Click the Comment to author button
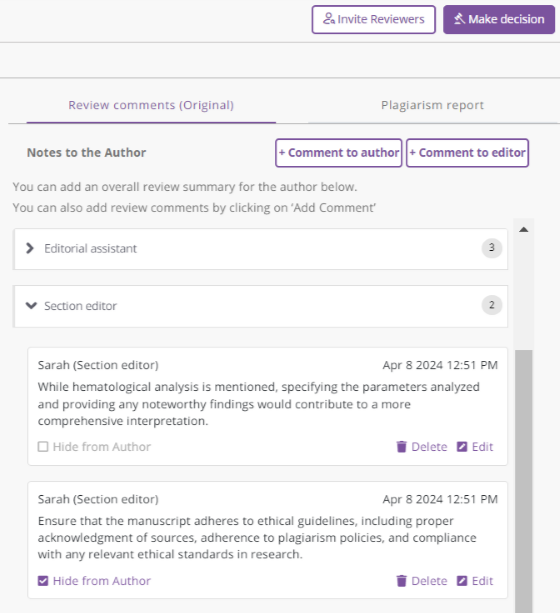The height and width of the screenshot is (613, 560). coord(339,152)
